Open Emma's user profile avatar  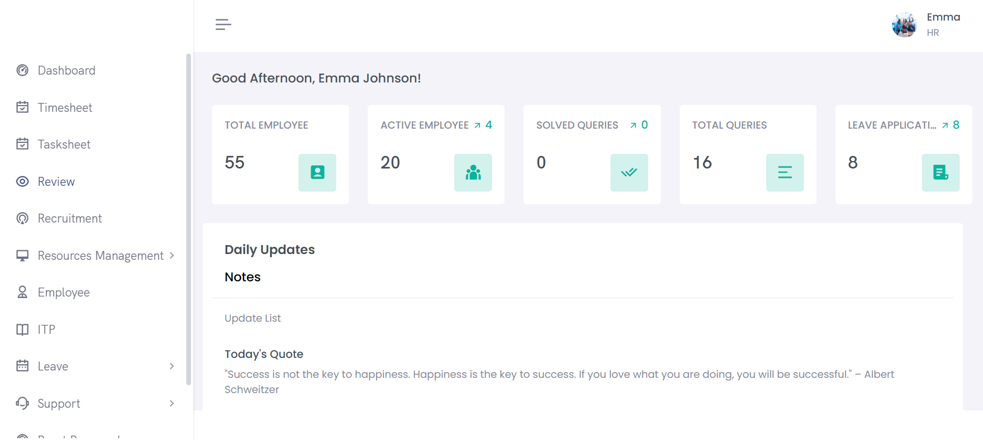pos(904,25)
